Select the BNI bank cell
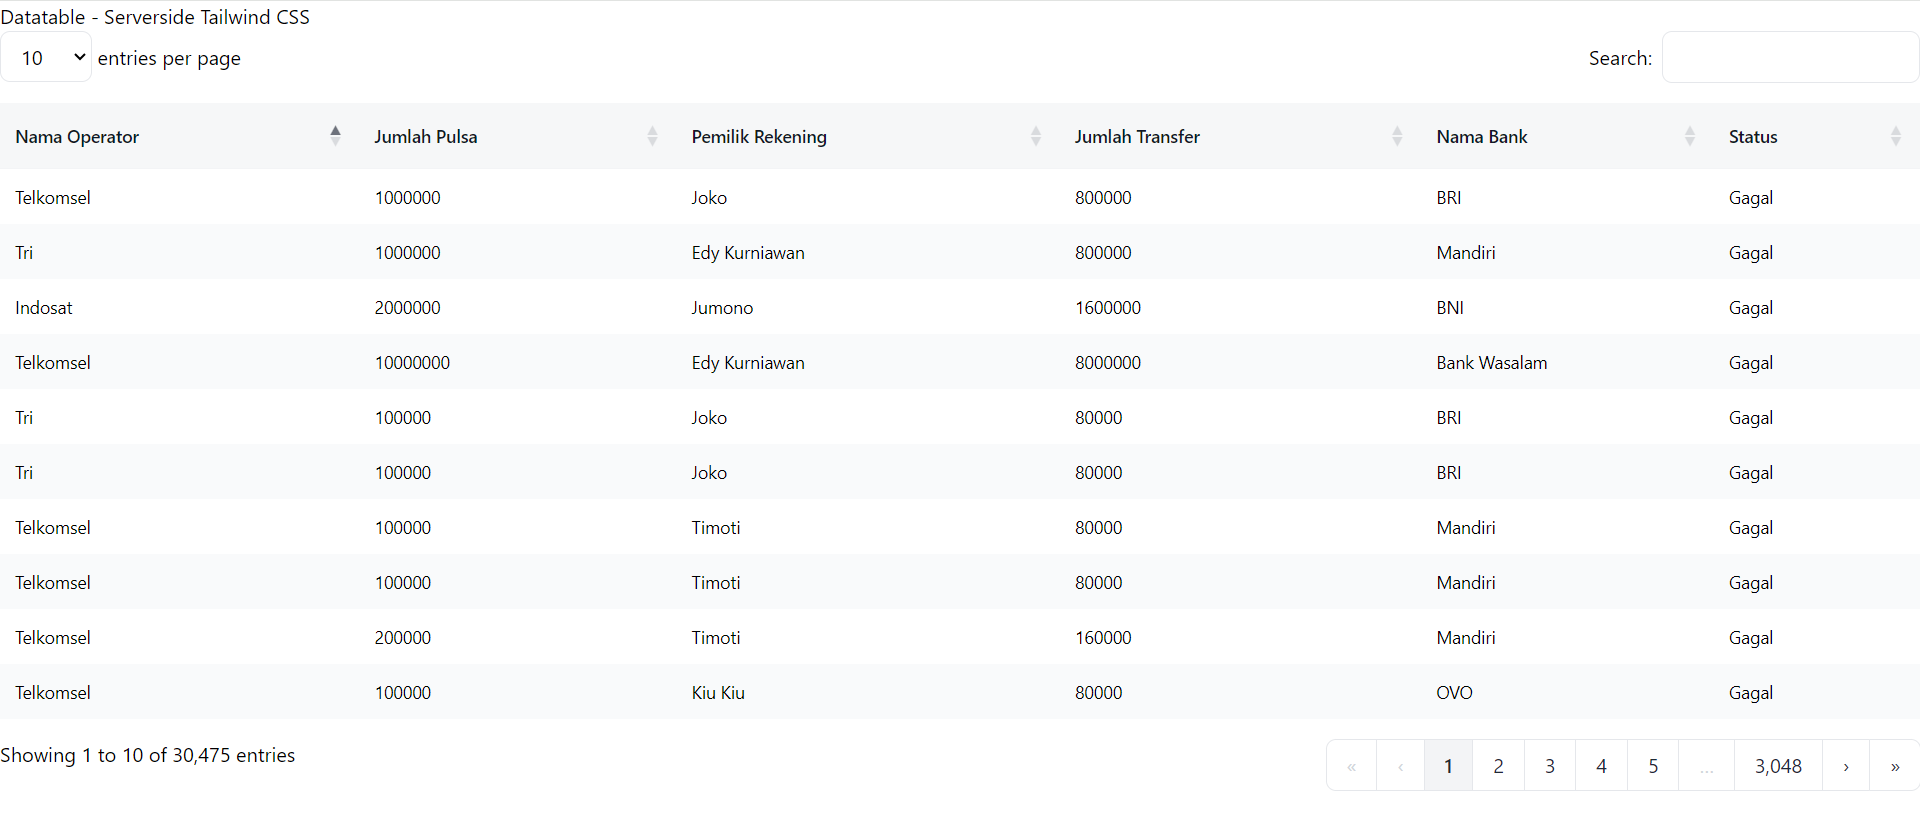The width and height of the screenshot is (1920, 824). tap(1450, 308)
